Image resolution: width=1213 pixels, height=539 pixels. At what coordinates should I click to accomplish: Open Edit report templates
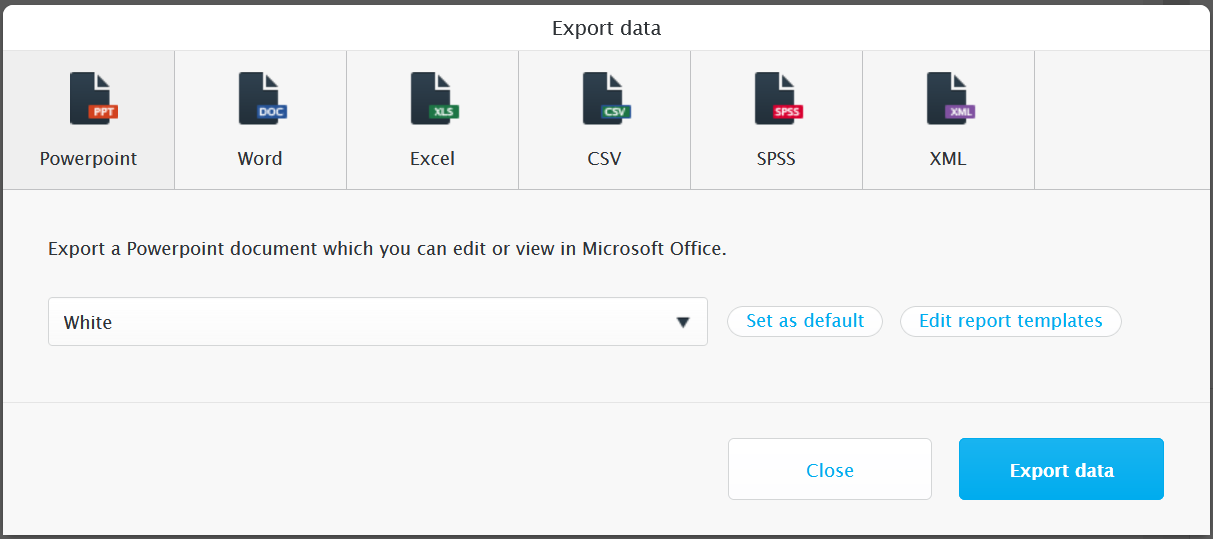[x=1011, y=321]
